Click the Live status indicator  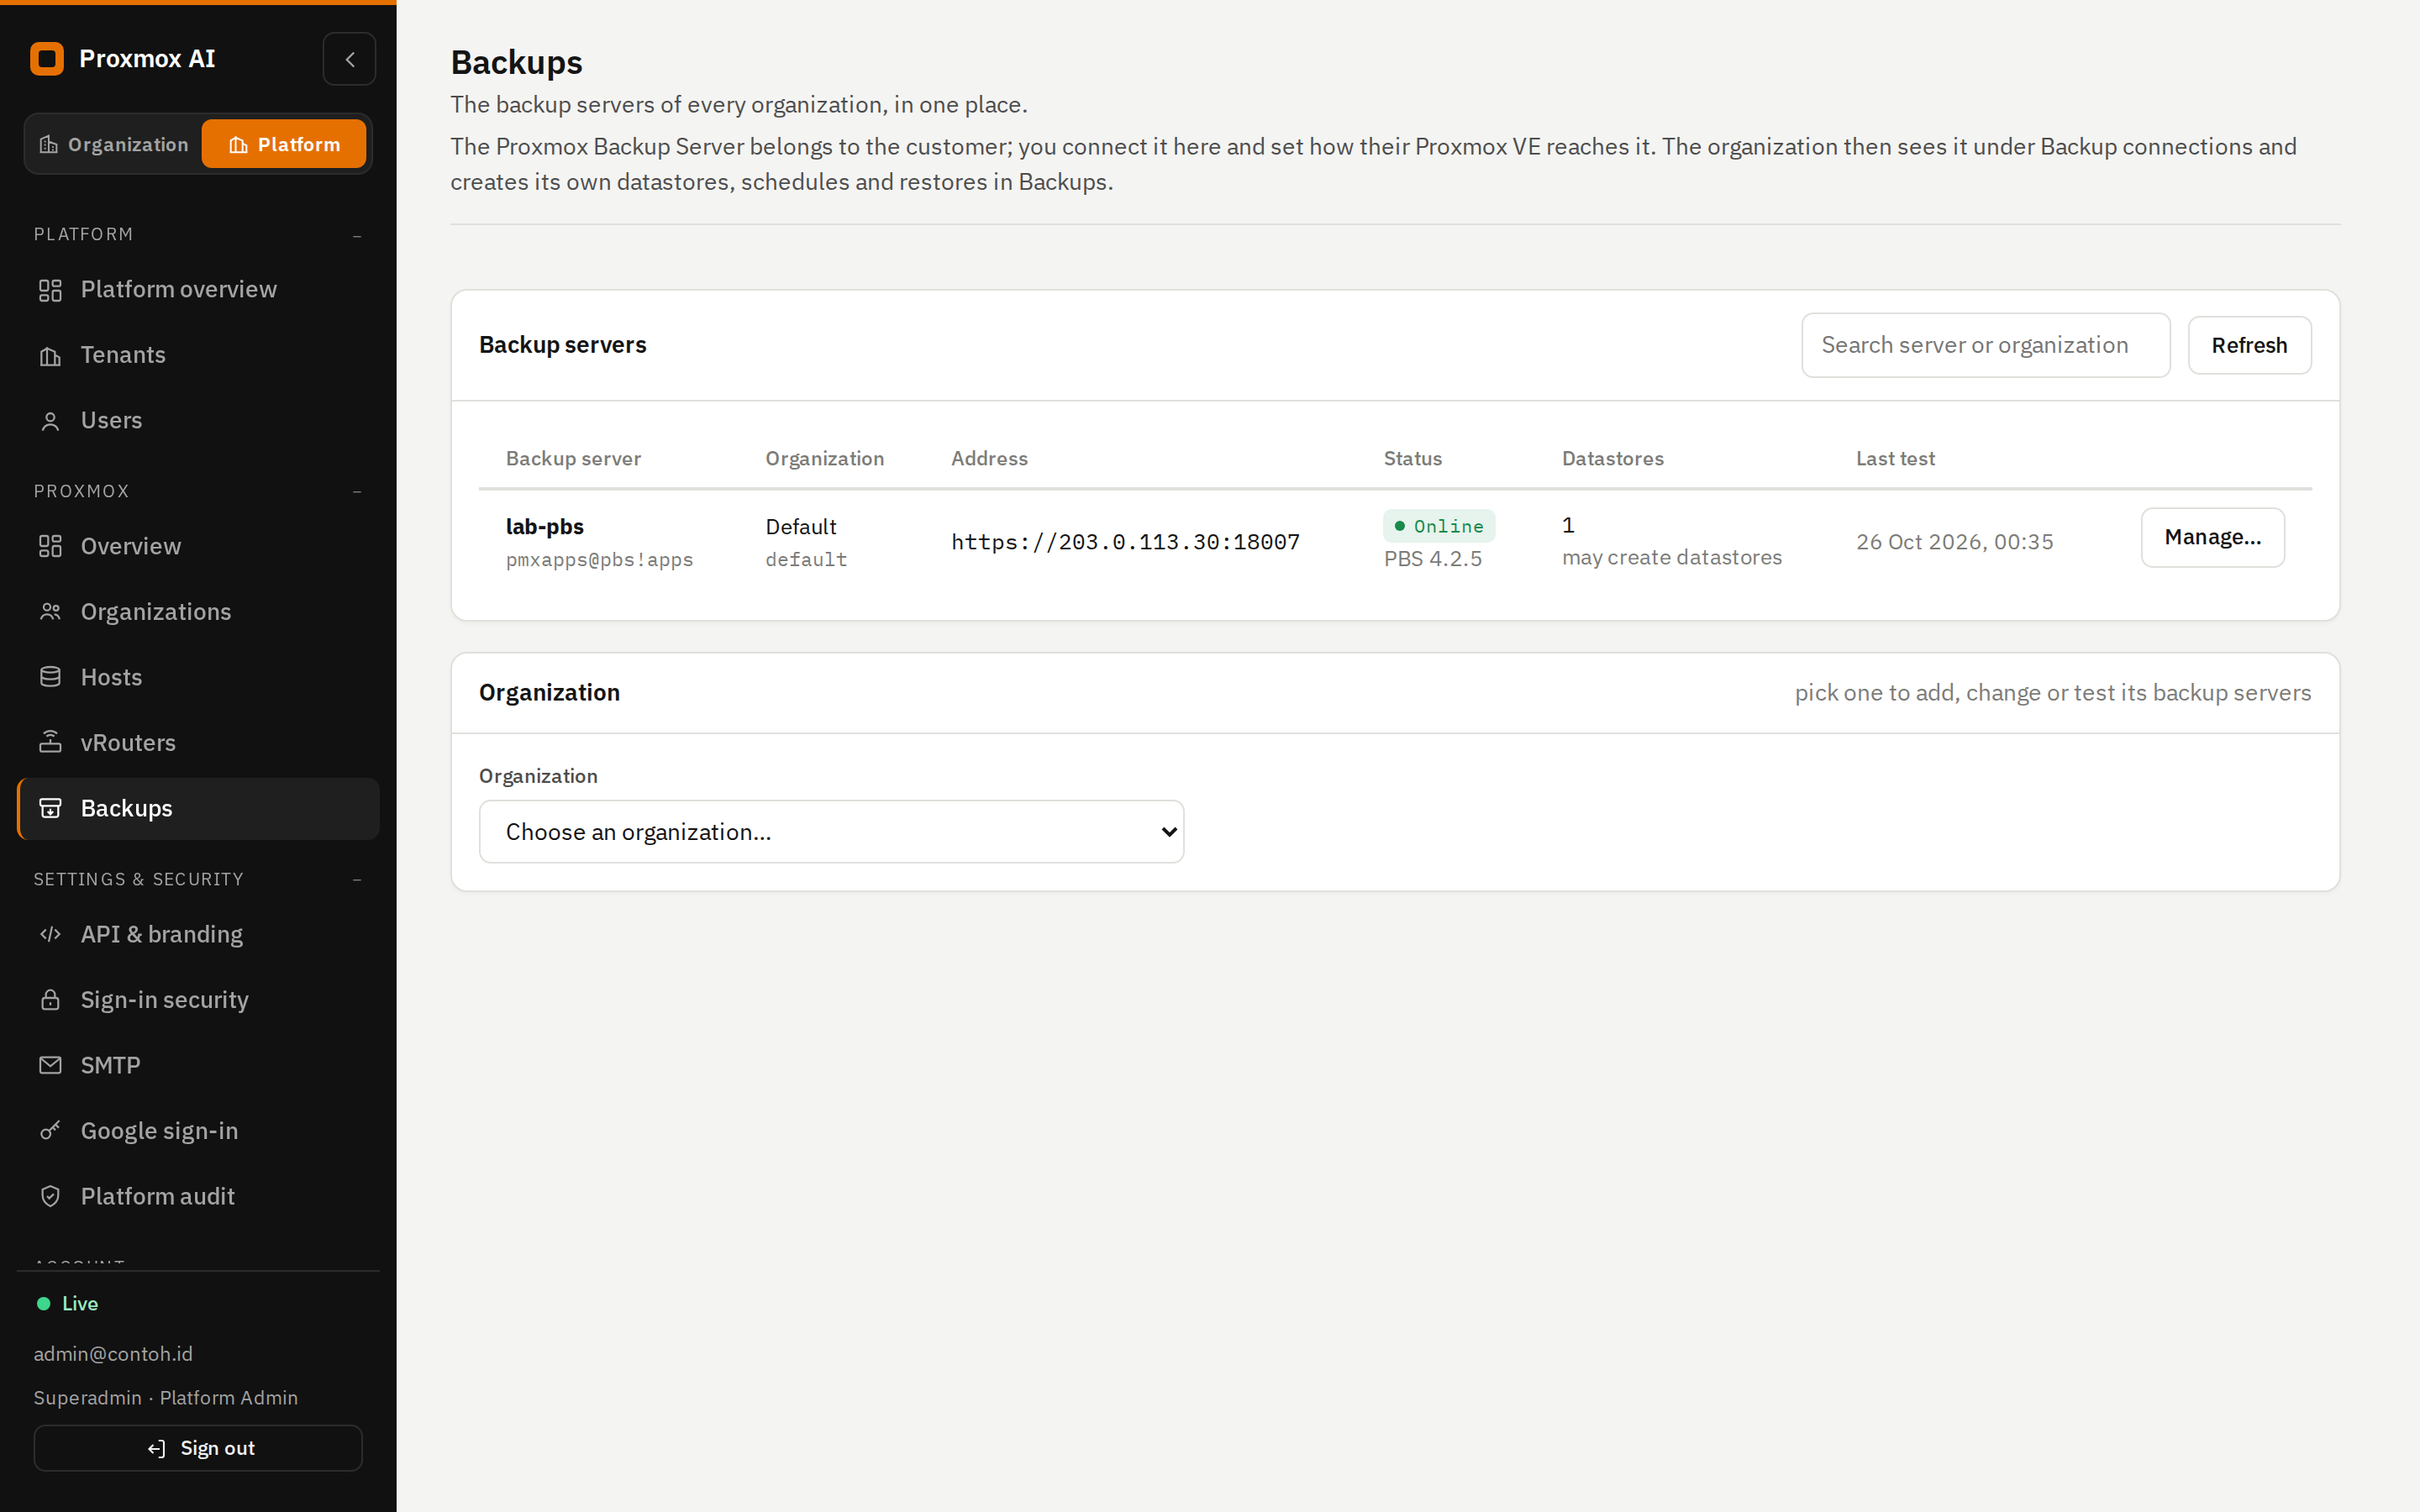[x=68, y=1303]
